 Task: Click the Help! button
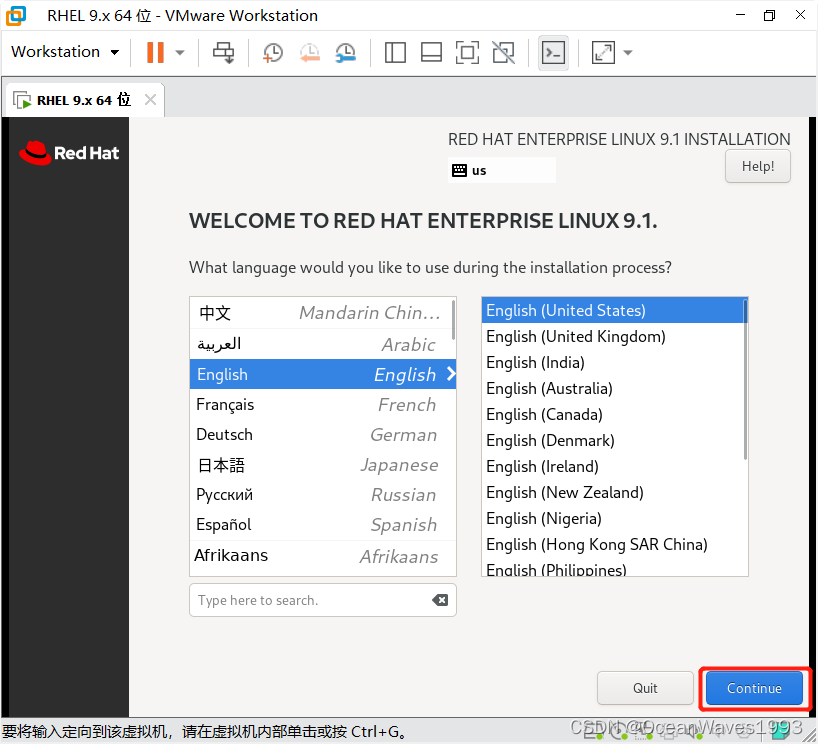point(757,166)
